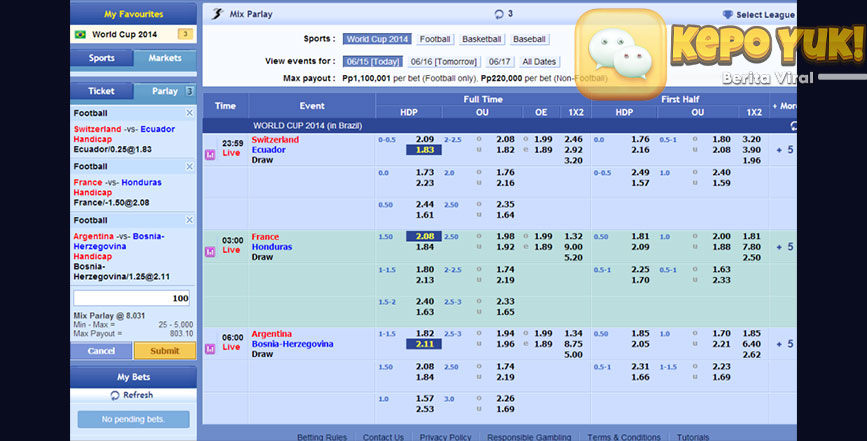Pick Argentina 1X2 full time odds 1.34

point(573,333)
